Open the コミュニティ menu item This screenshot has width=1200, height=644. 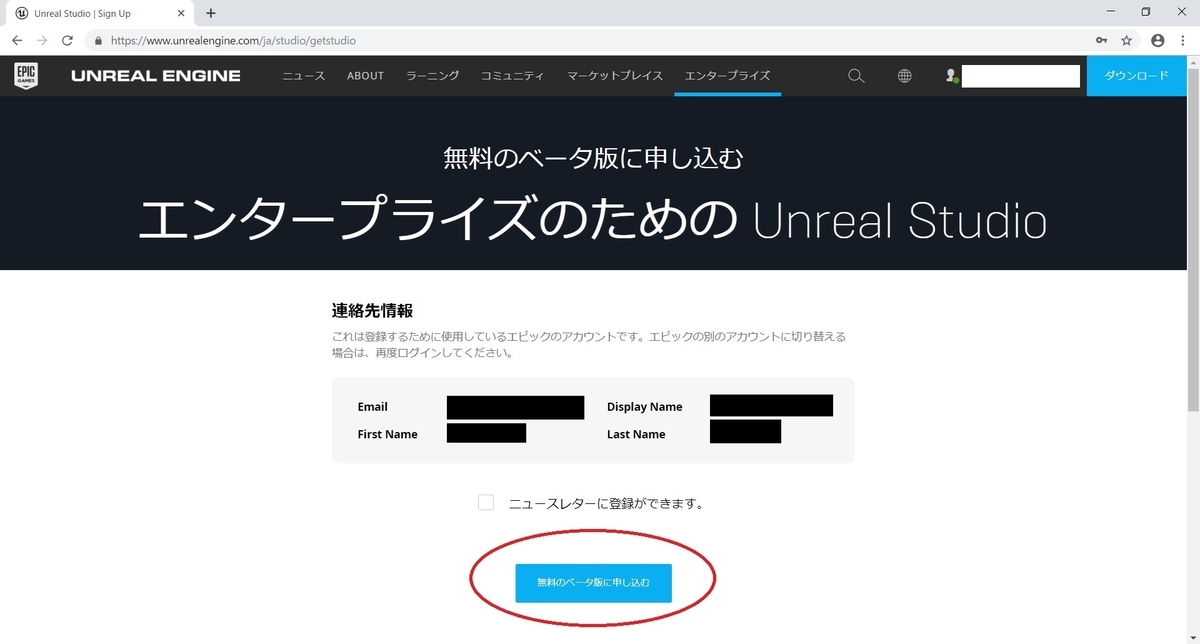coord(513,76)
